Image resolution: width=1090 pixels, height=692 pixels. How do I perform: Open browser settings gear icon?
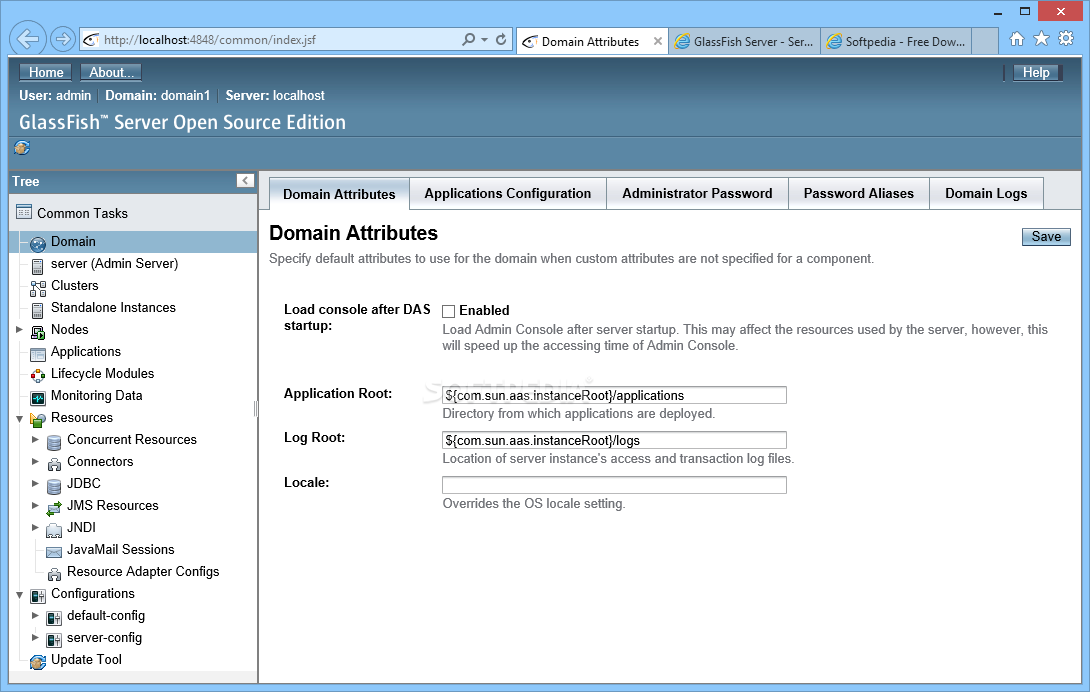pyautogui.click(x=1066, y=38)
